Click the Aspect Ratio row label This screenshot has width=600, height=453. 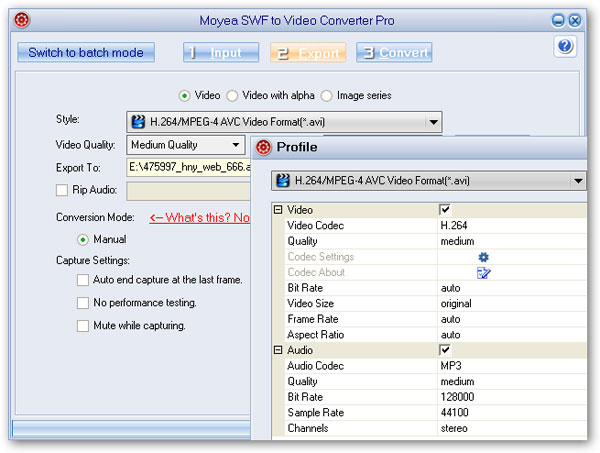[316, 335]
